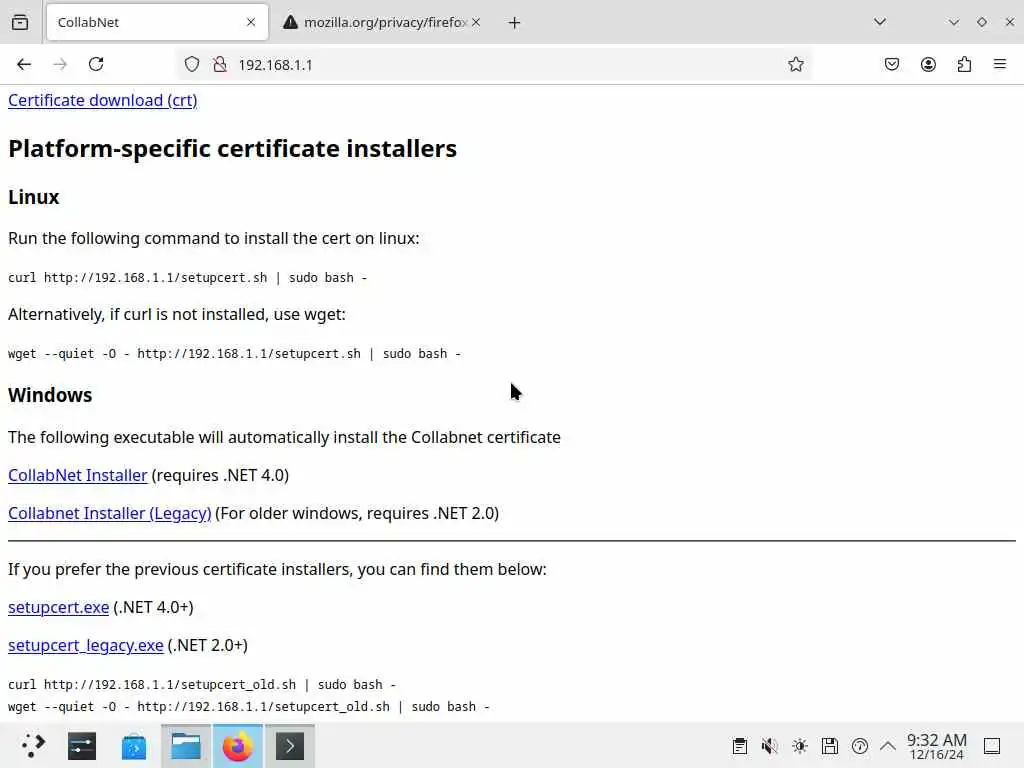The height and width of the screenshot is (768, 1024).
Task: Expand the list all tabs dropdown
Action: click(x=880, y=22)
